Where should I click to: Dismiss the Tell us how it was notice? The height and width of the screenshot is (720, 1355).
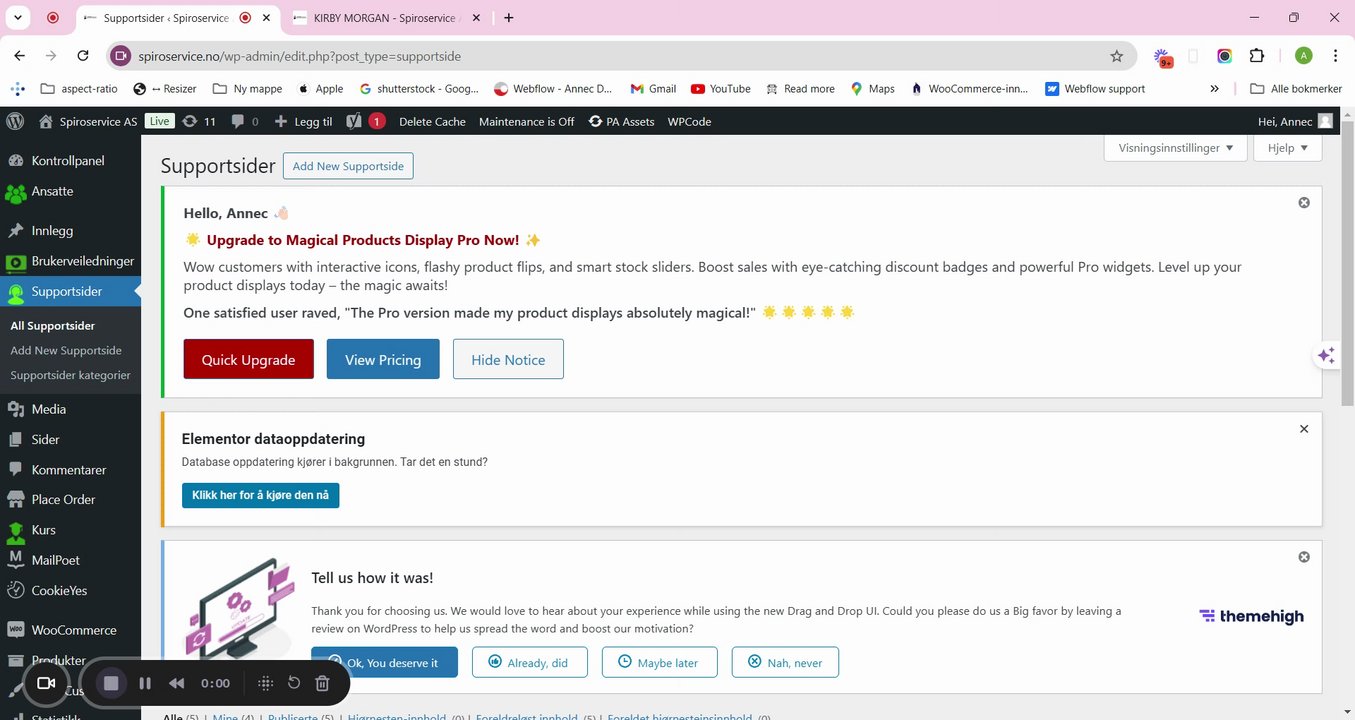pyautogui.click(x=1304, y=557)
